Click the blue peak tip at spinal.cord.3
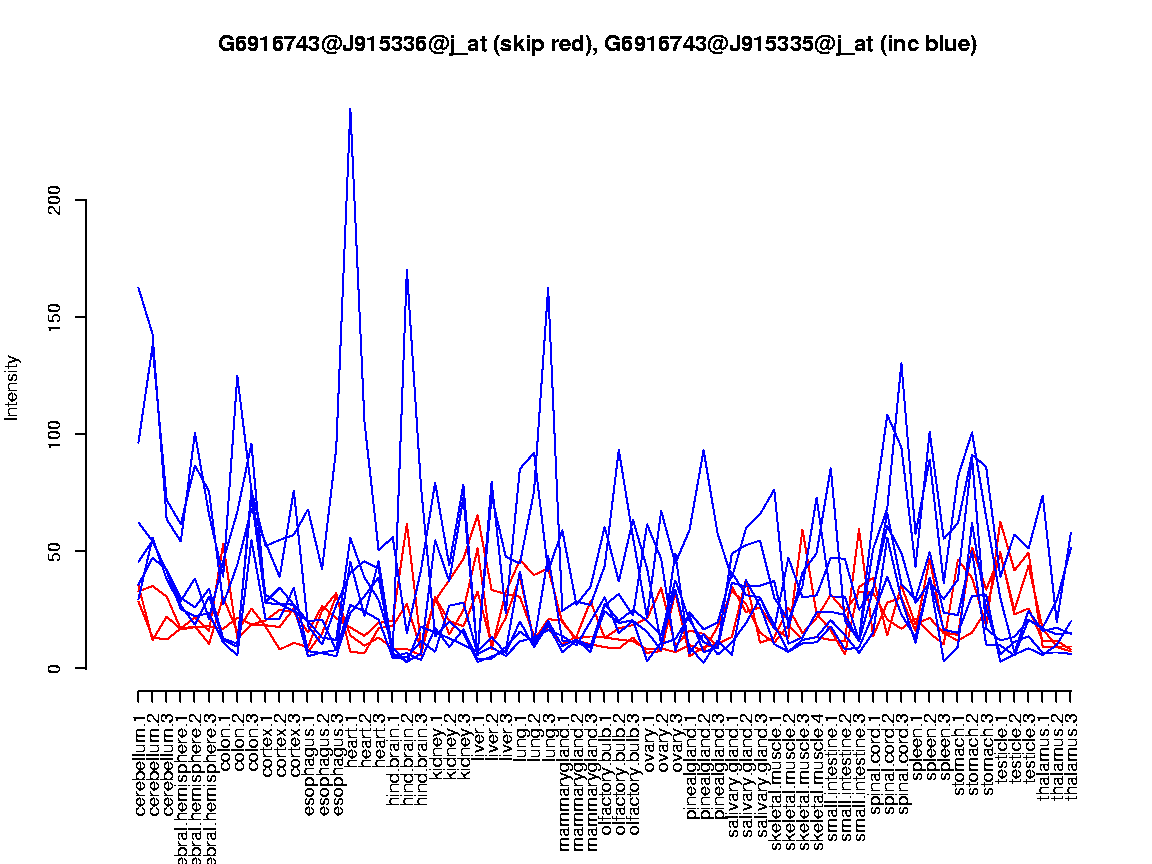Image resolution: width=1152 pixels, height=864 pixels. coord(902,363)
